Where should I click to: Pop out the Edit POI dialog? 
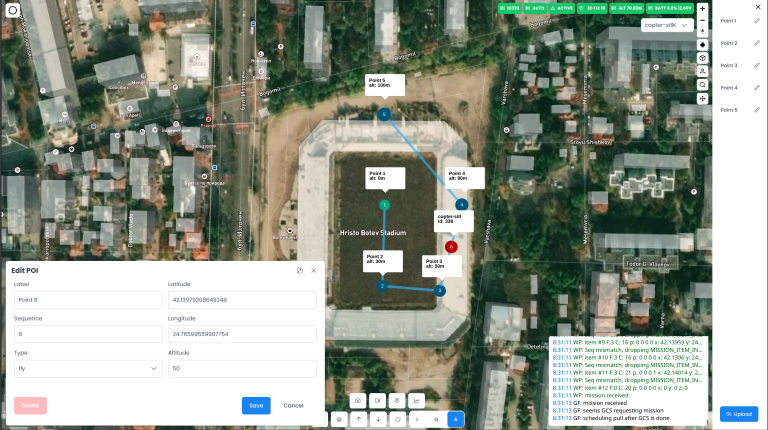[300, 270]
